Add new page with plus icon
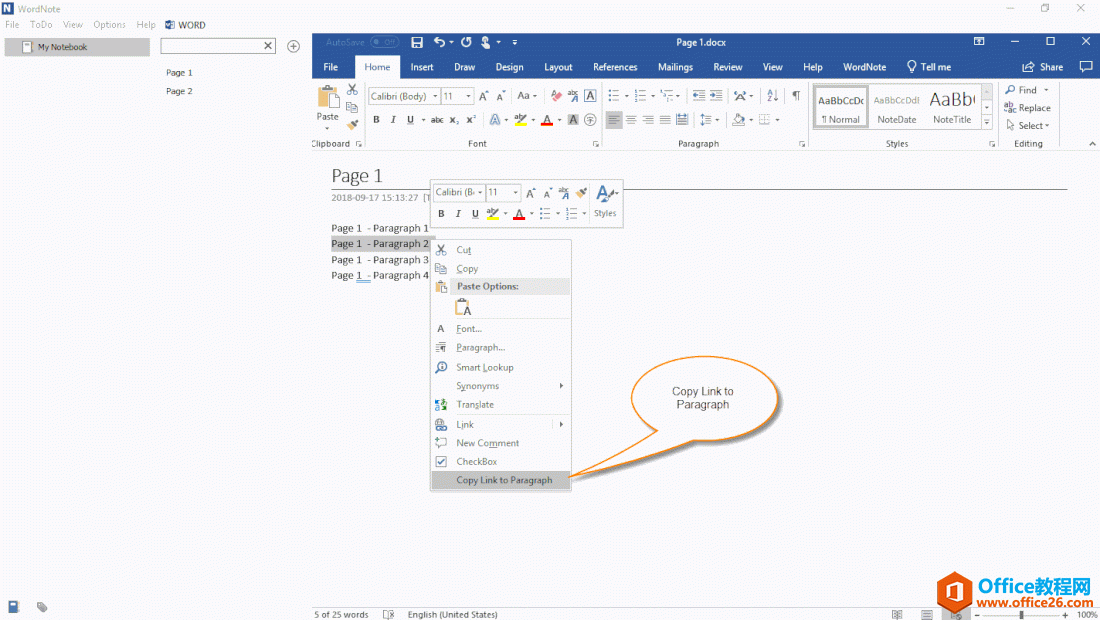The width and height of the screenshot is (1100, 620). [x=293, y=46]
